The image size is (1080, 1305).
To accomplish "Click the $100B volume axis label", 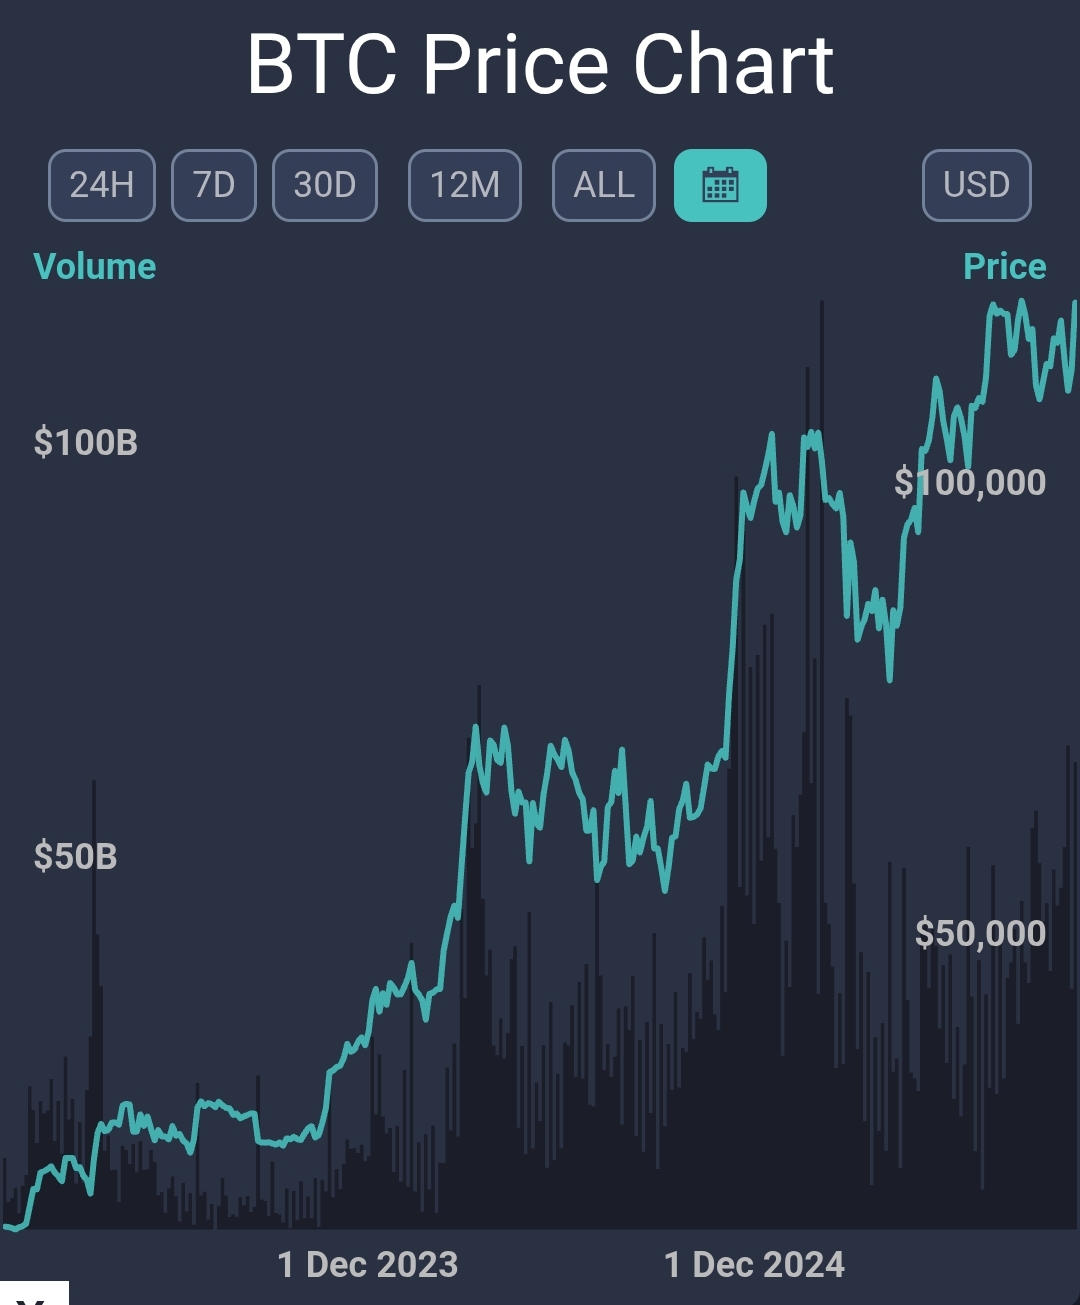I will tap(86, 442).
